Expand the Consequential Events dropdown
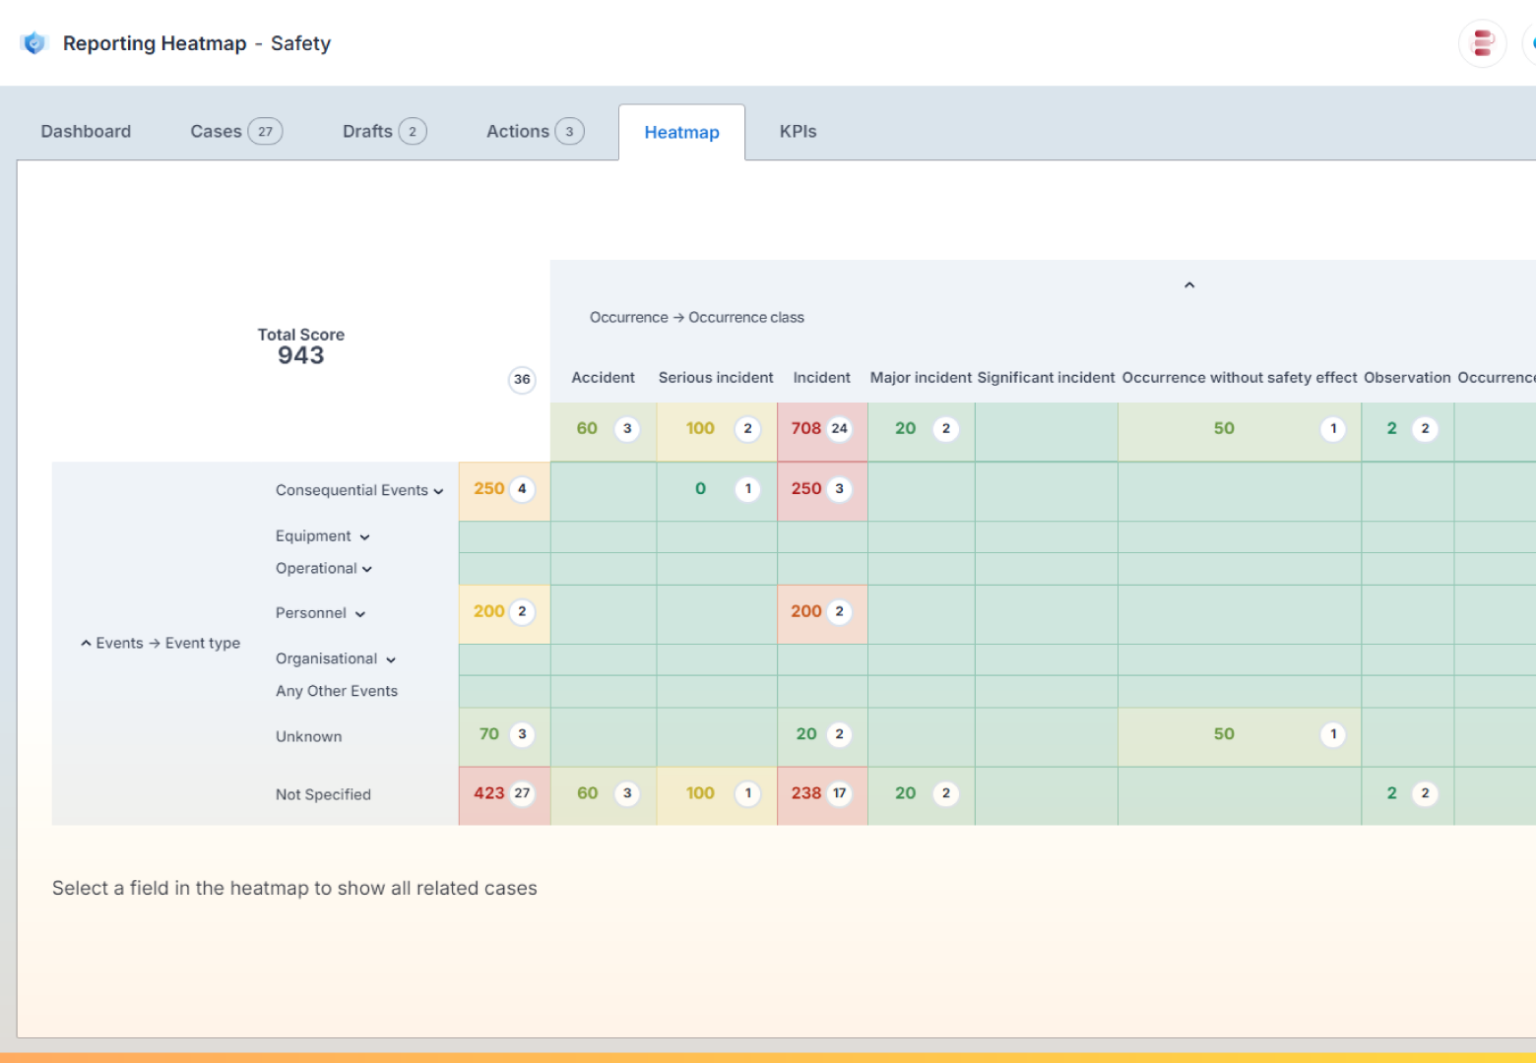 439,491
